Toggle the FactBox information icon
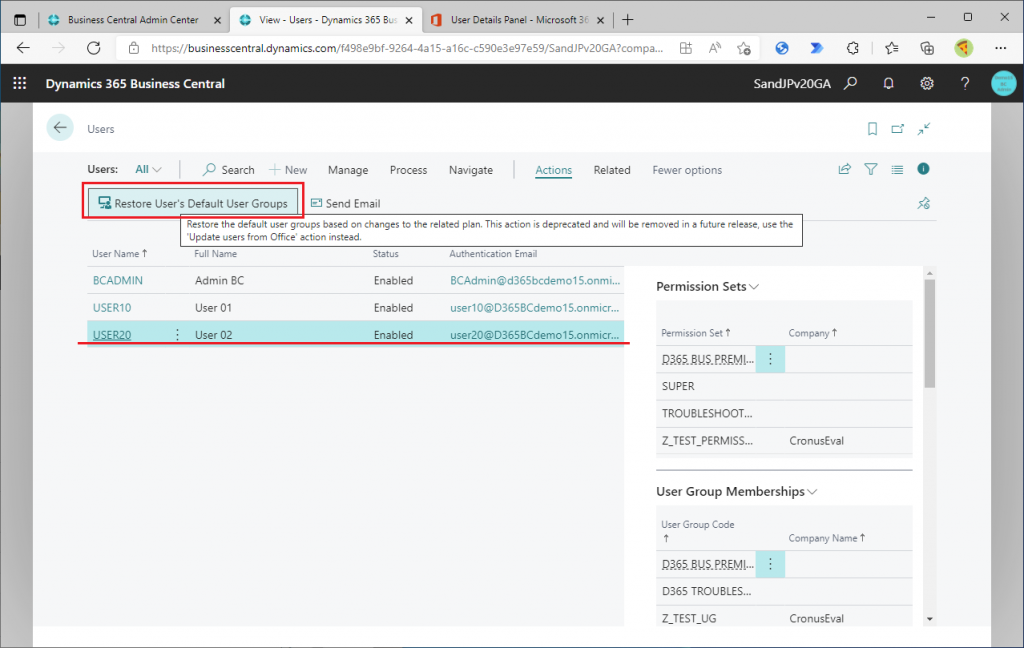Viewport: 1024px width, 648px height. pyautogui.click(x=923, y=169)
